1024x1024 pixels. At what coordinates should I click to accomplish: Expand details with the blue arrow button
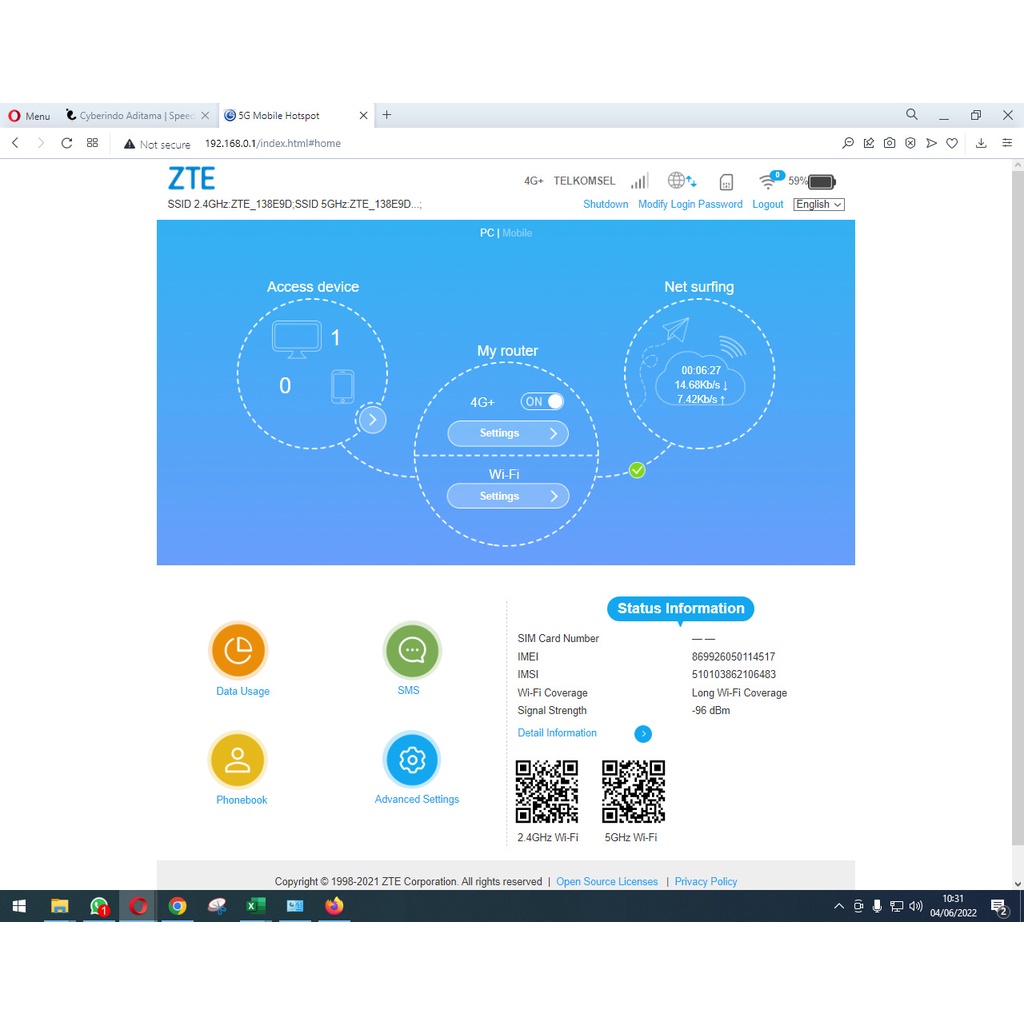click(643, 733)
